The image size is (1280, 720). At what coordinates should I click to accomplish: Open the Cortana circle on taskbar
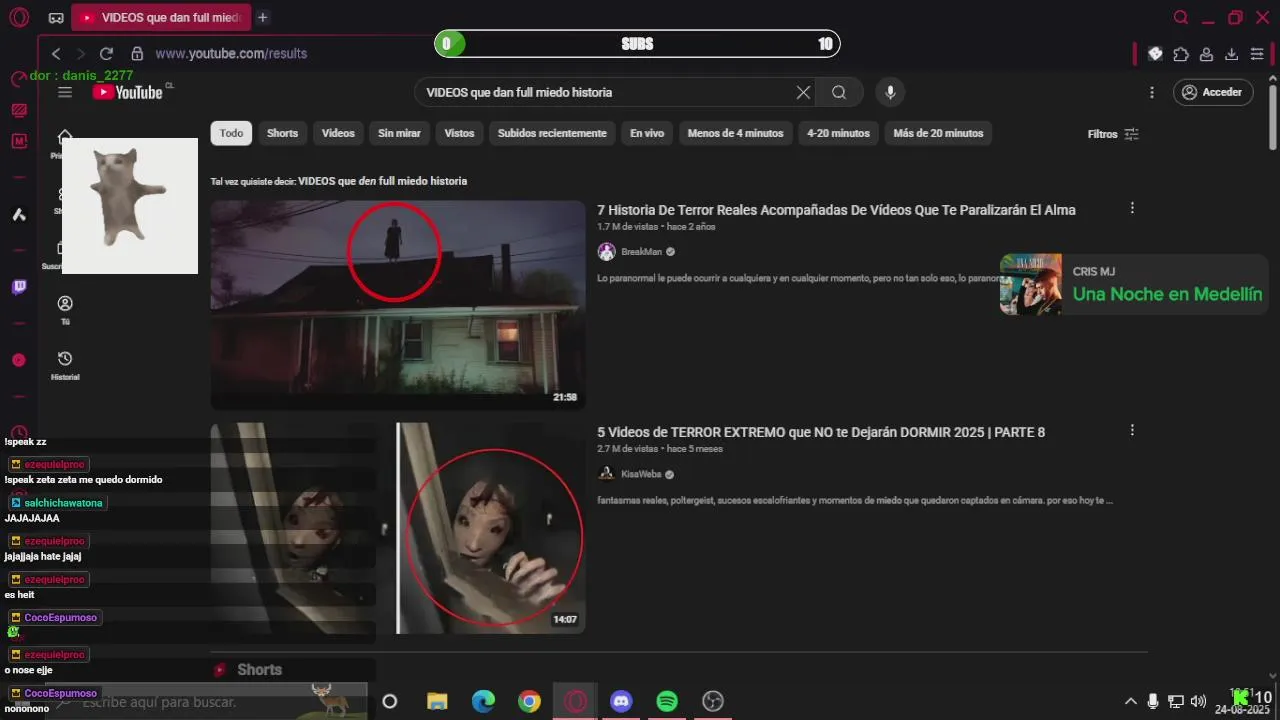[x=390, y=701]
